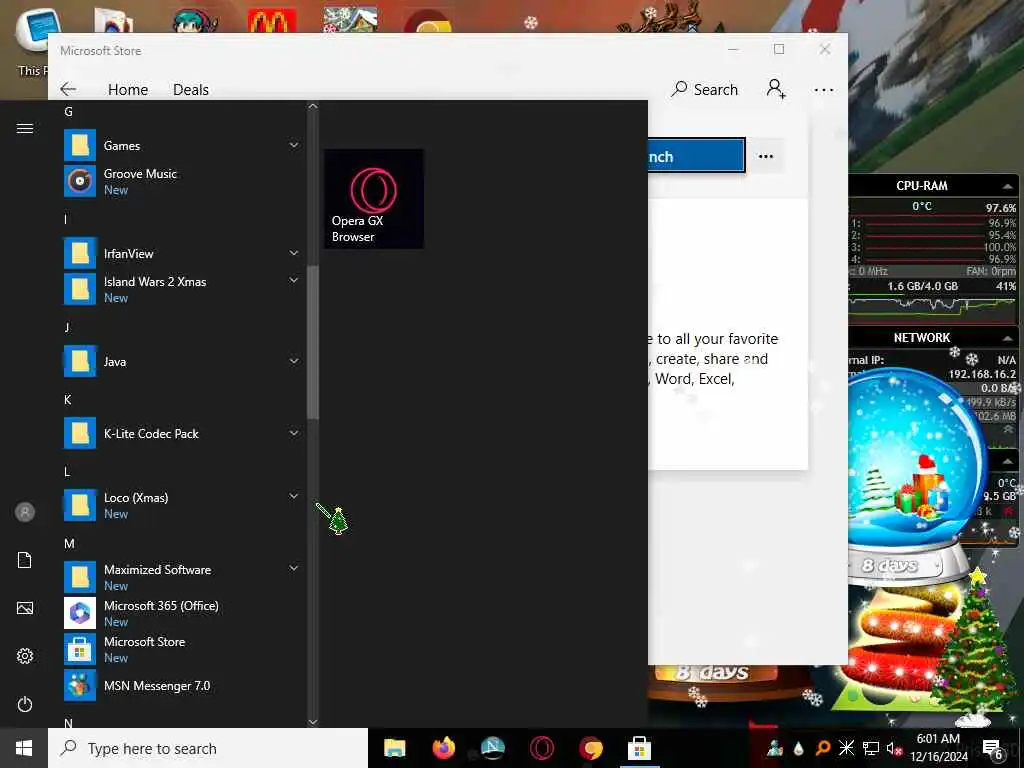The width and height of the screenshot is (1024, 768).
Task: Launch Groove Music from the app list
Action: pyautogui.click(x=182, y=181)
